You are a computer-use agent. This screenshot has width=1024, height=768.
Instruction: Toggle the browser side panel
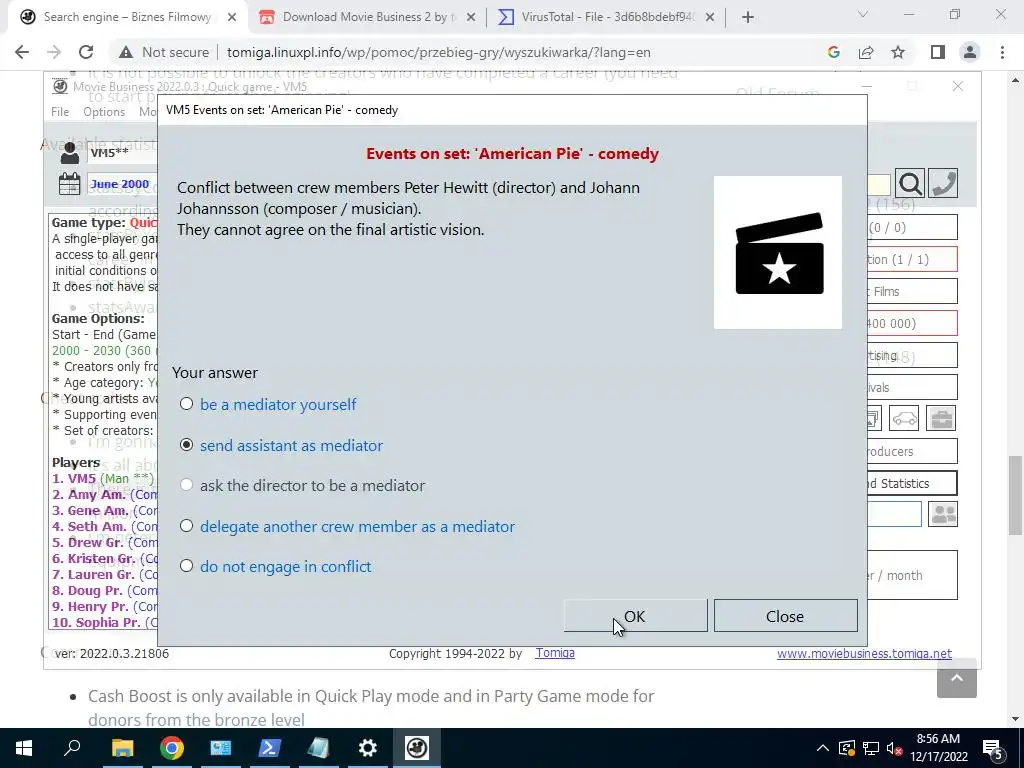coord(938,52)
